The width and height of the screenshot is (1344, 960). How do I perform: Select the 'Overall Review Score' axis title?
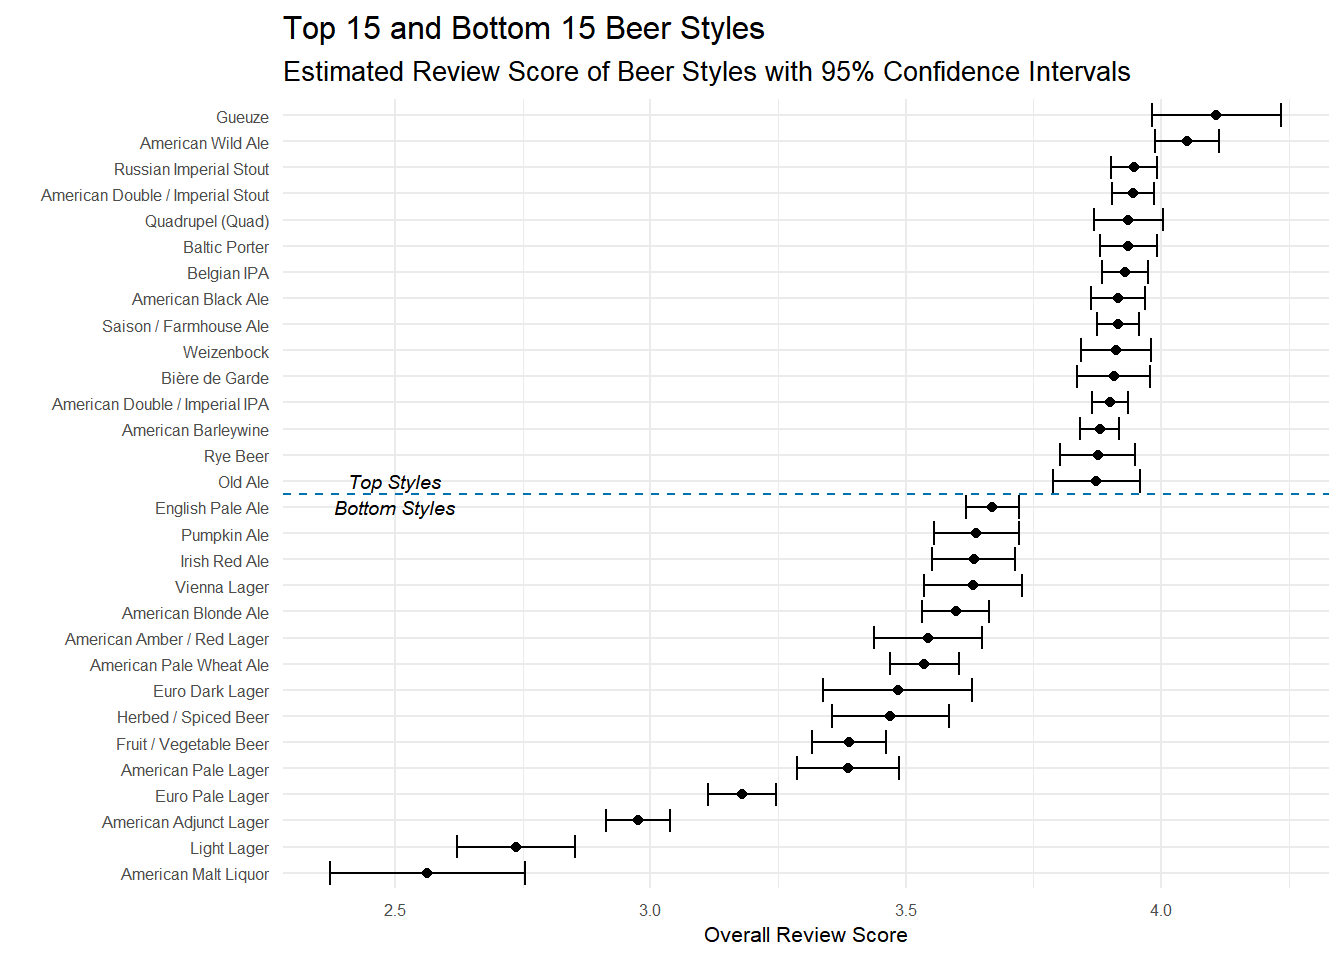806,935
